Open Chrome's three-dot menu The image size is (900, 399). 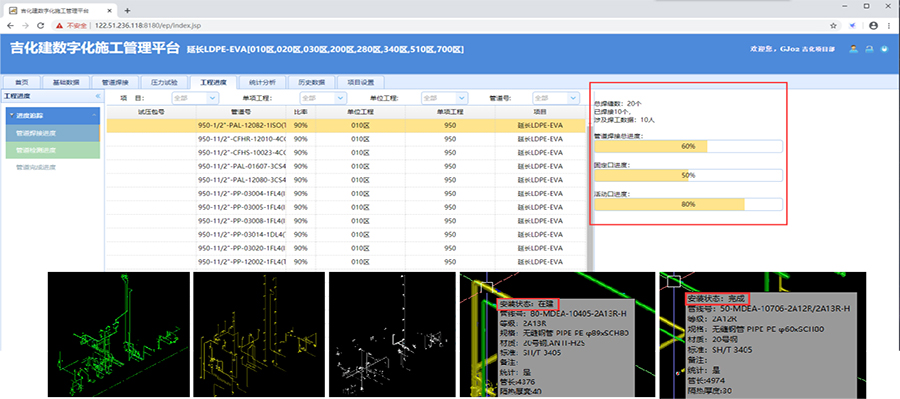click(890, 26)
